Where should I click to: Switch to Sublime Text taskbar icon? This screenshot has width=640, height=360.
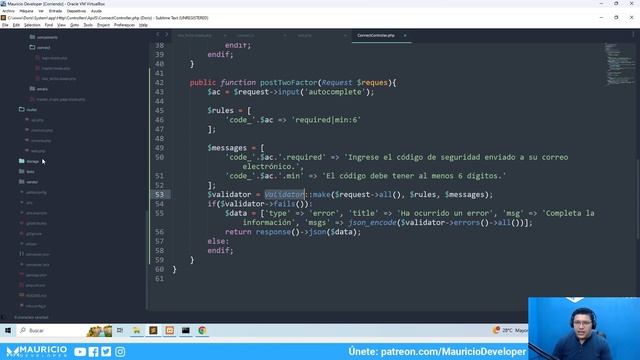coord(153,330)
